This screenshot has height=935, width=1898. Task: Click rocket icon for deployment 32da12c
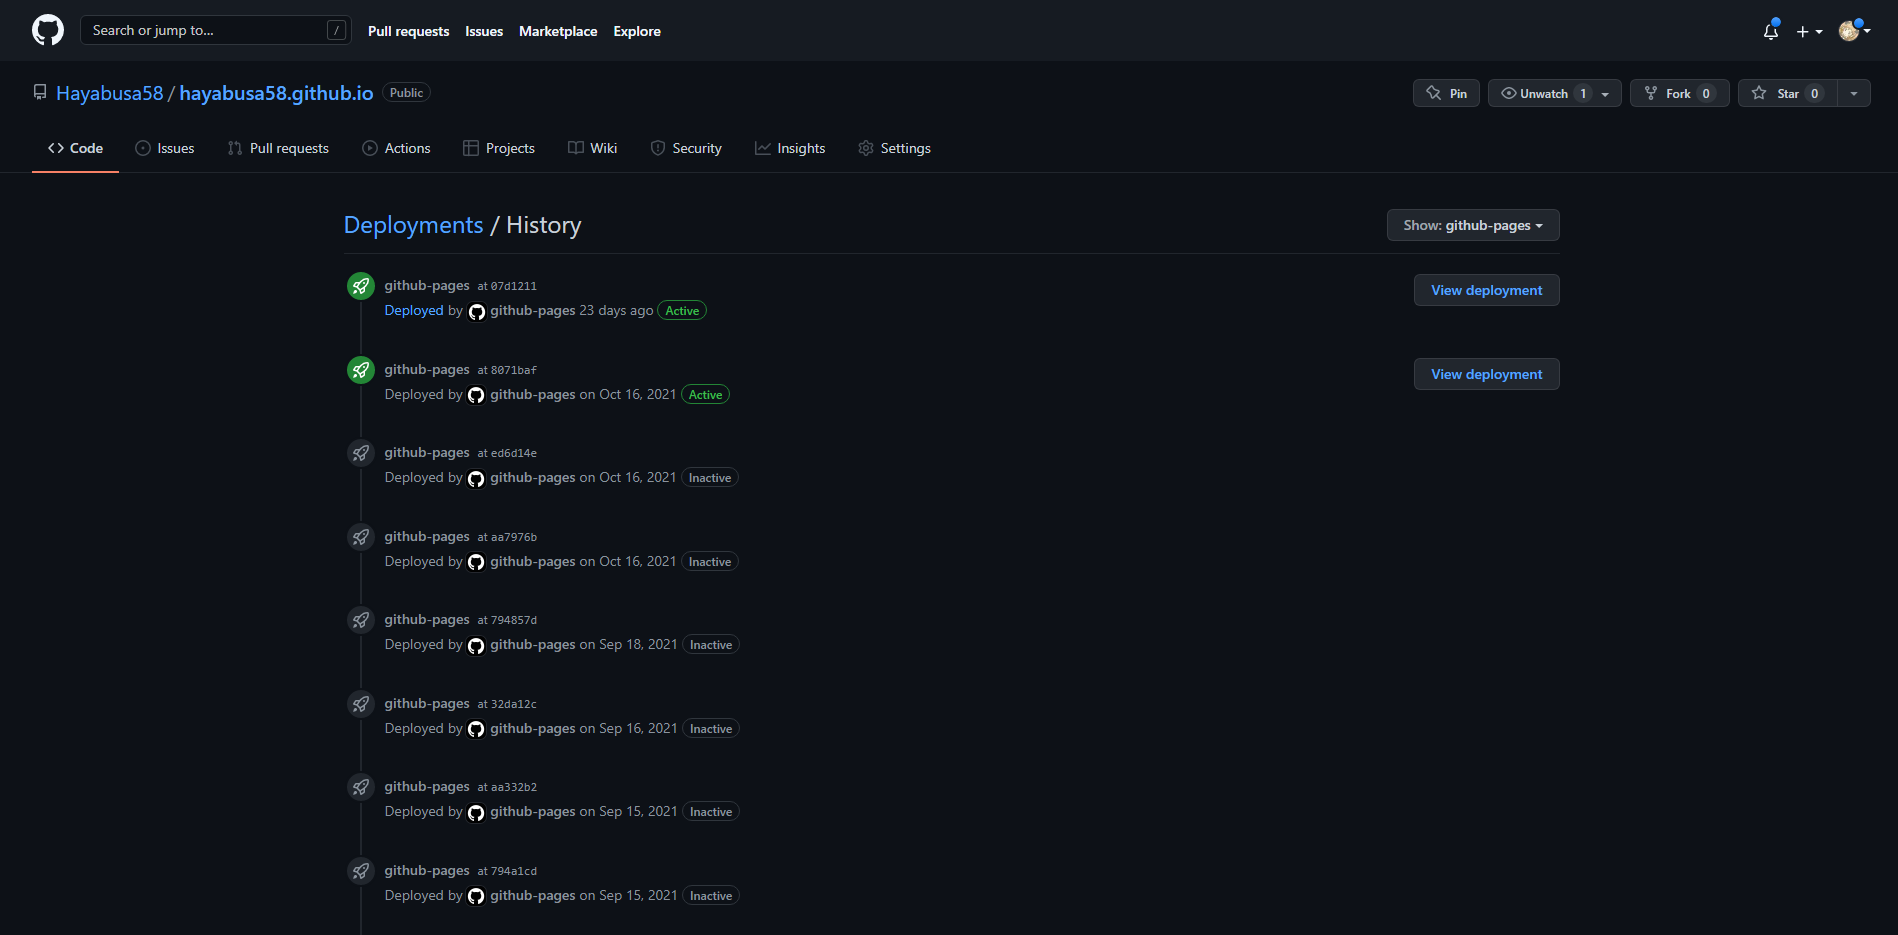[361, 704]
